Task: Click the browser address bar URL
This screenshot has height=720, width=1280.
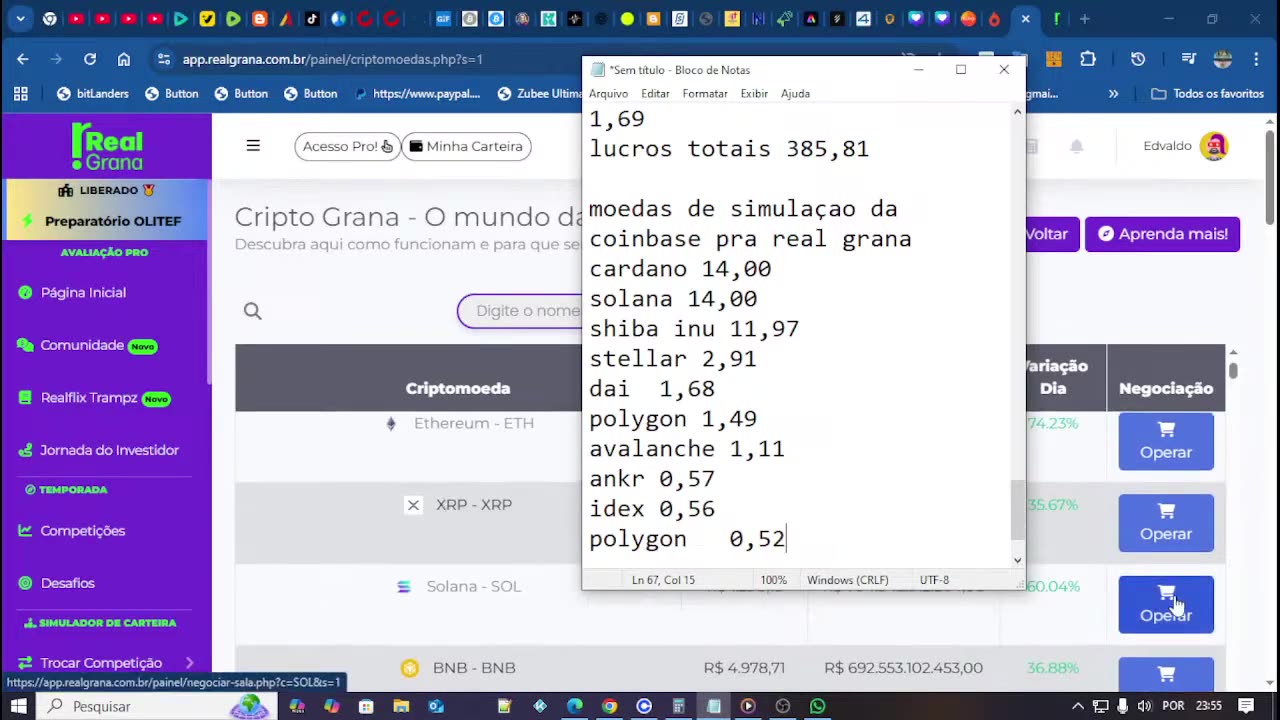Action: tap(333, 59)
